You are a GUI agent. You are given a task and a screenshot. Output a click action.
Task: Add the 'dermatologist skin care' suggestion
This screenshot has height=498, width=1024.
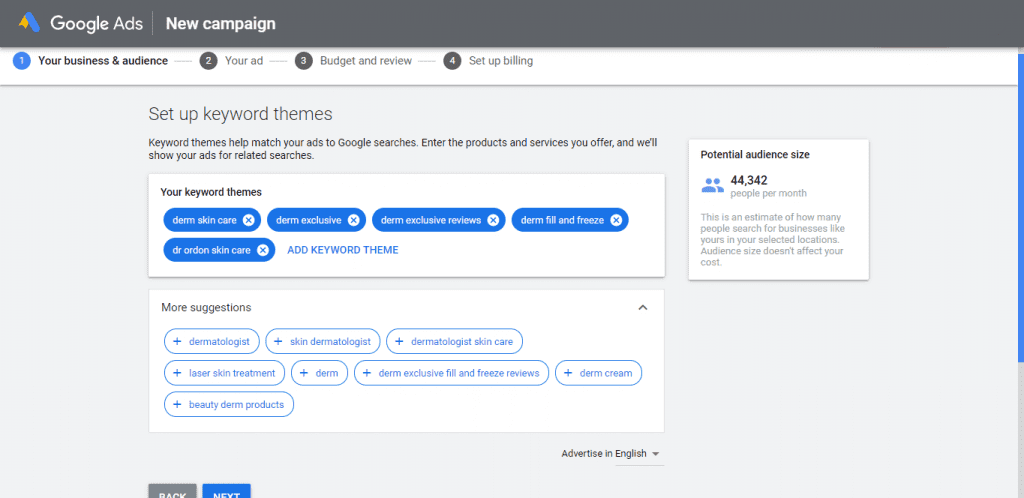[454, 342]
